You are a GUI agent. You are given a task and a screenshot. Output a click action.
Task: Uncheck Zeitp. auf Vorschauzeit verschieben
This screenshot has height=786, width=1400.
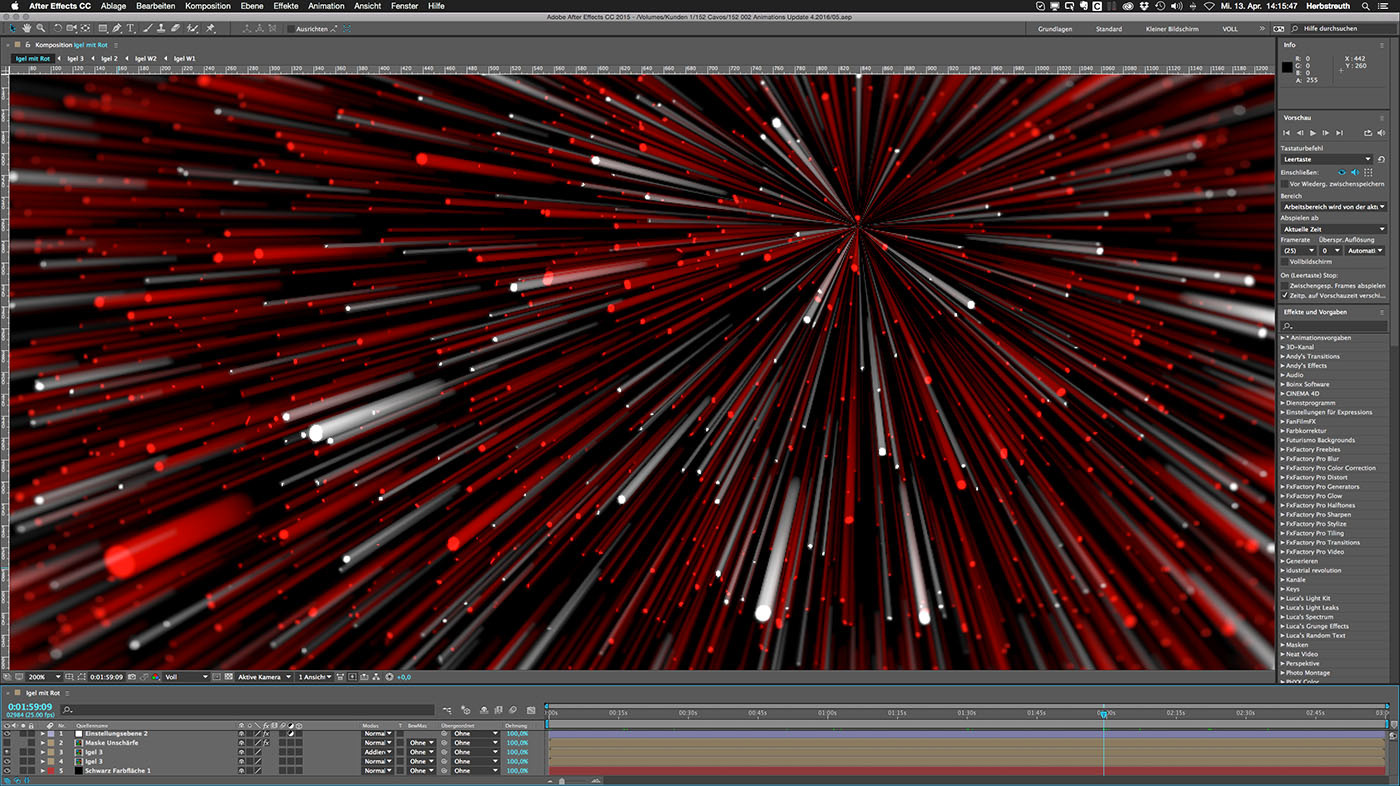(x=1285, y=295)
